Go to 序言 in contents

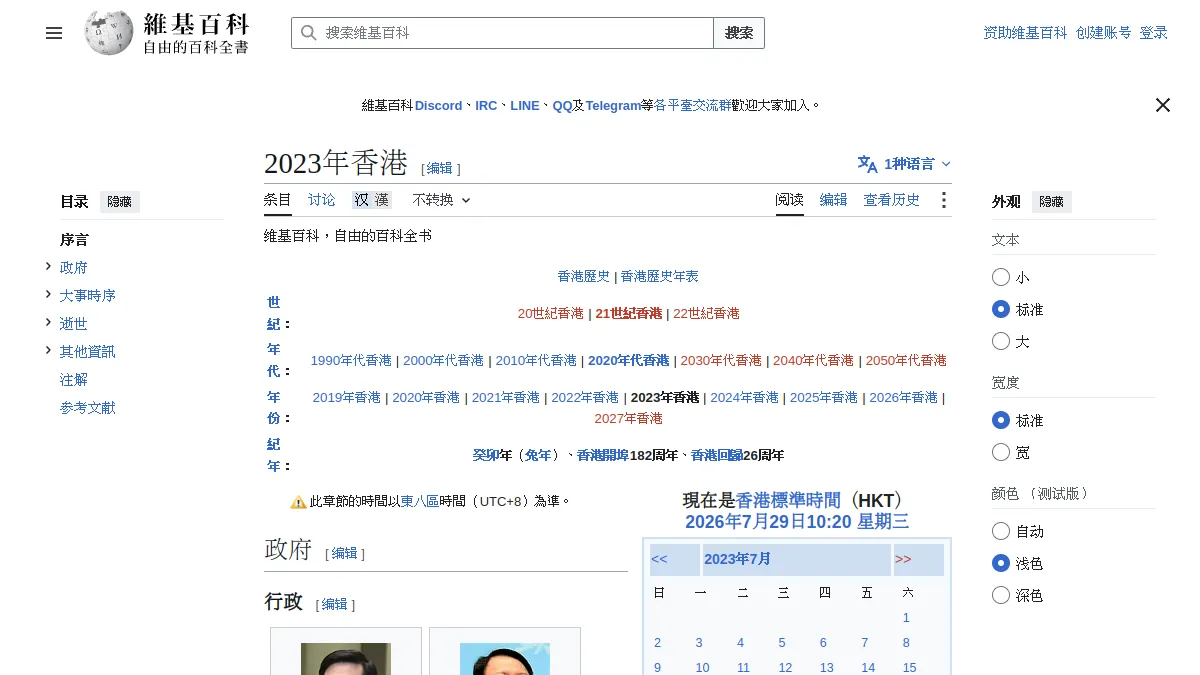(74, 240)
